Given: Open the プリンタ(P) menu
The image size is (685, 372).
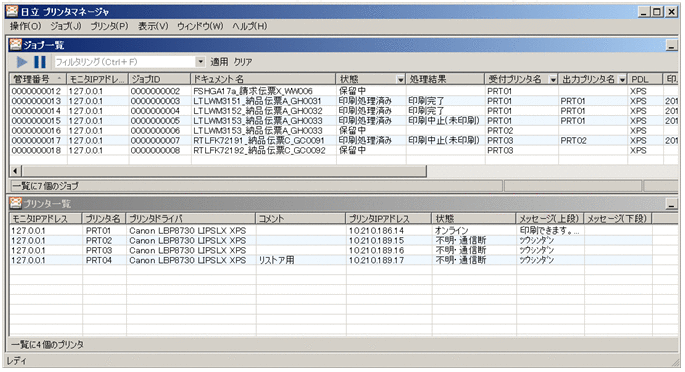Looking at the screenshot, I should click(109, 26).
